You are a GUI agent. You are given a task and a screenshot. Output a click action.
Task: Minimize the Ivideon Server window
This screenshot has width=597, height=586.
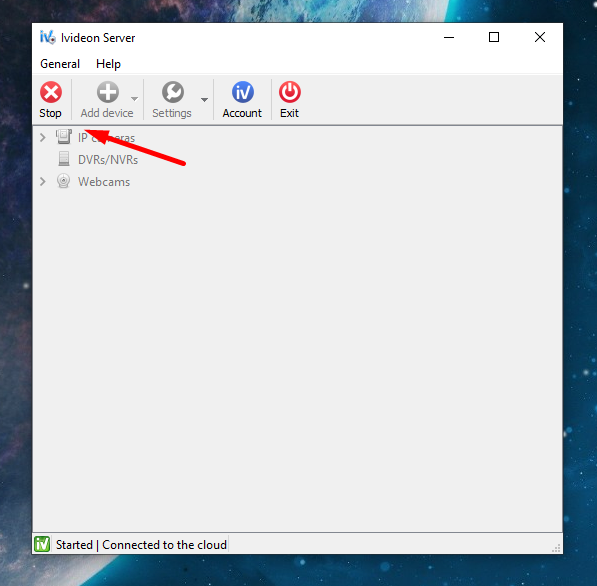pyautogui.click(x=449, y=37)
